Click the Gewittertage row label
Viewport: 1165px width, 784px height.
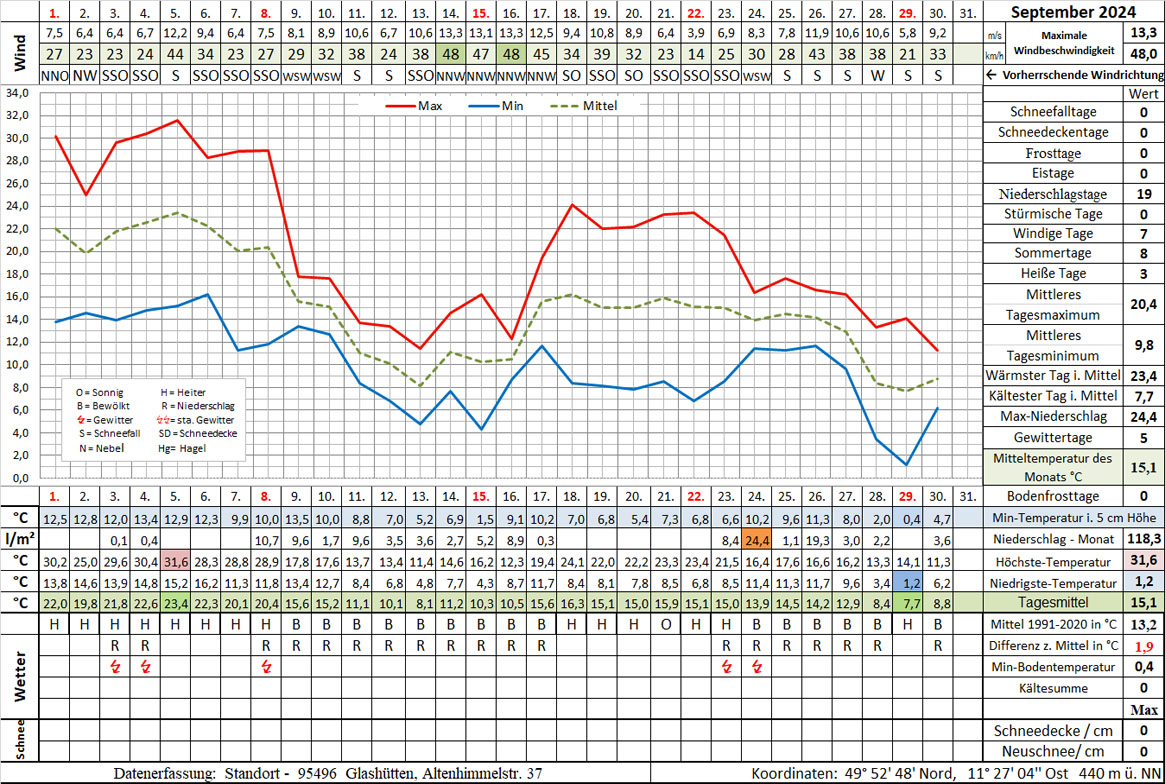click(x=1053, y=437)
